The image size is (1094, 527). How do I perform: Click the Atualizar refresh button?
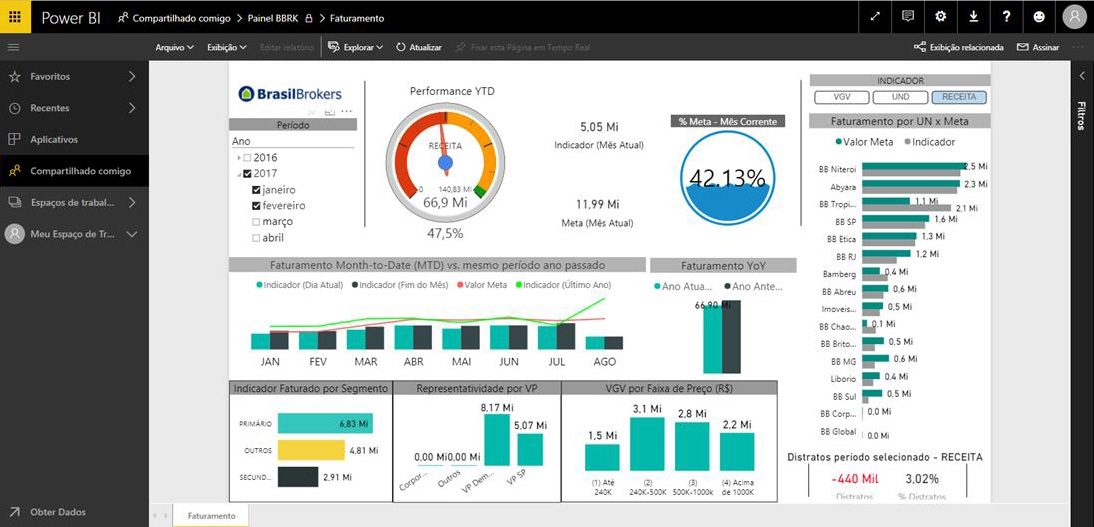coord(419,47)
